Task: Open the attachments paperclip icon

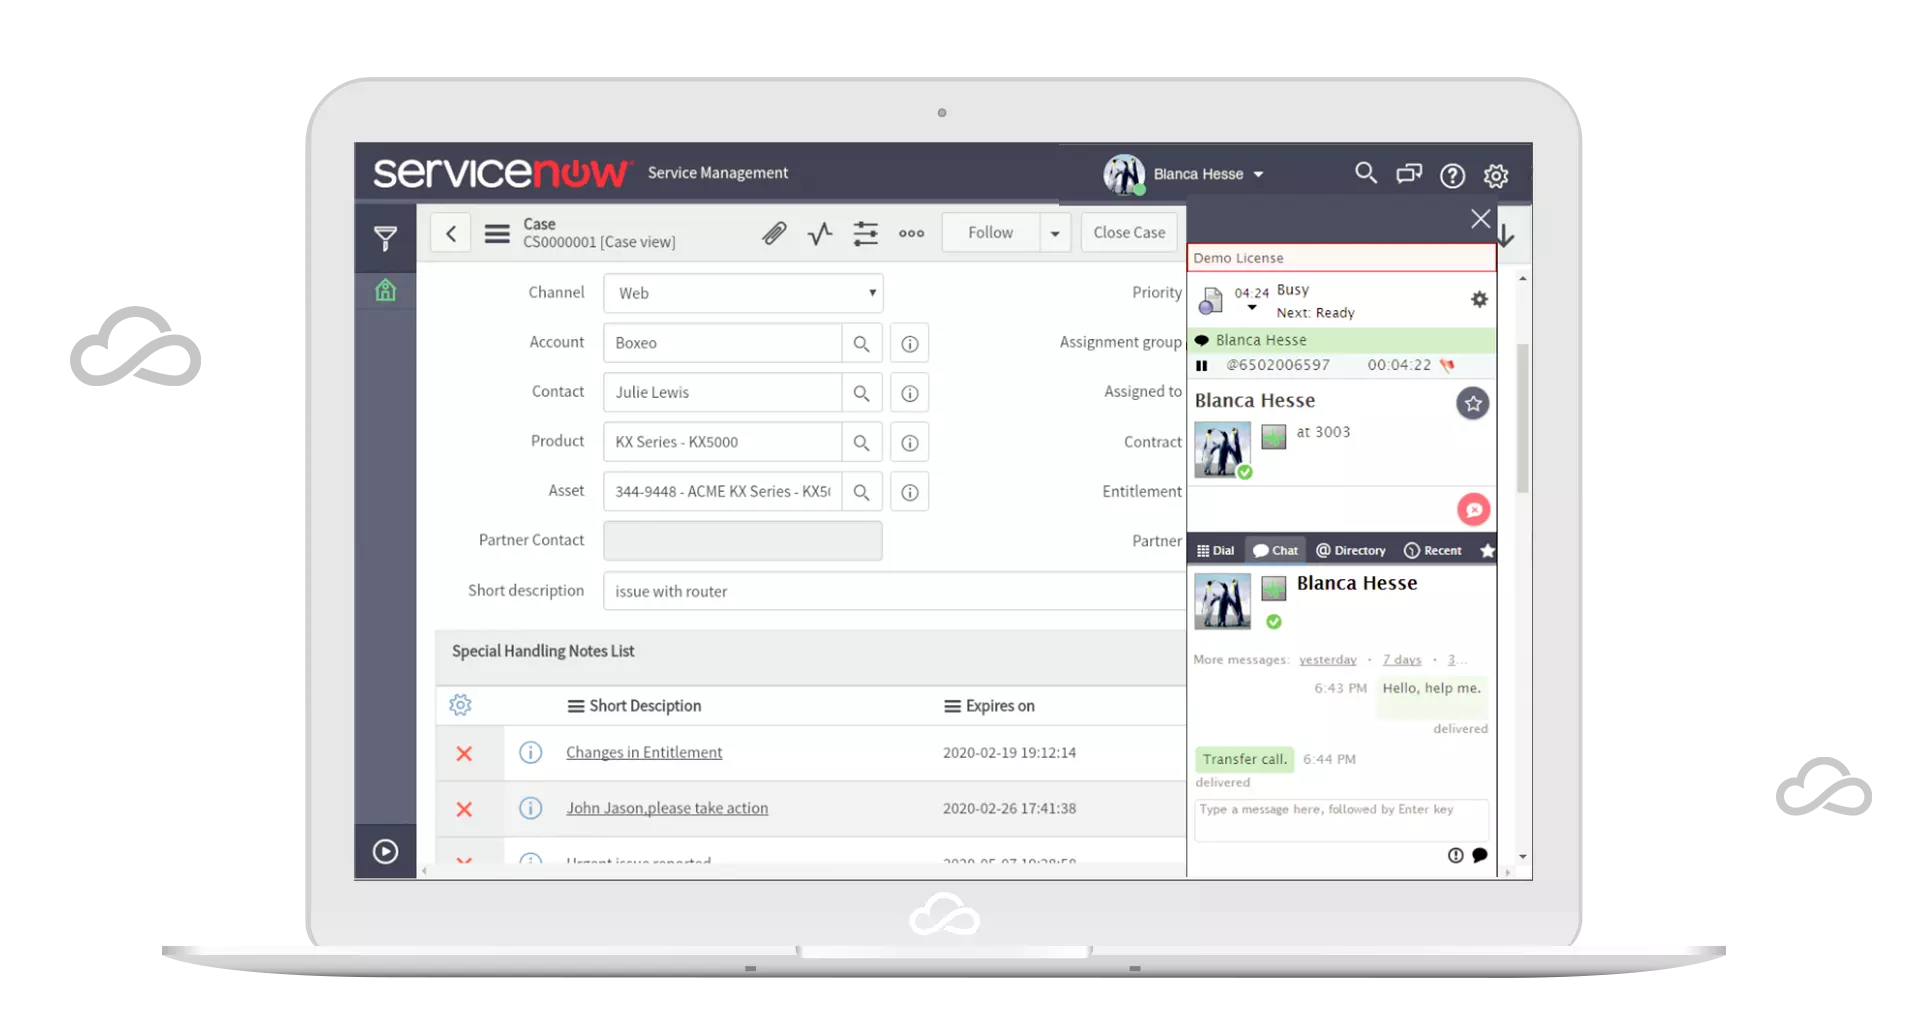Action: [x=774, y=233]
